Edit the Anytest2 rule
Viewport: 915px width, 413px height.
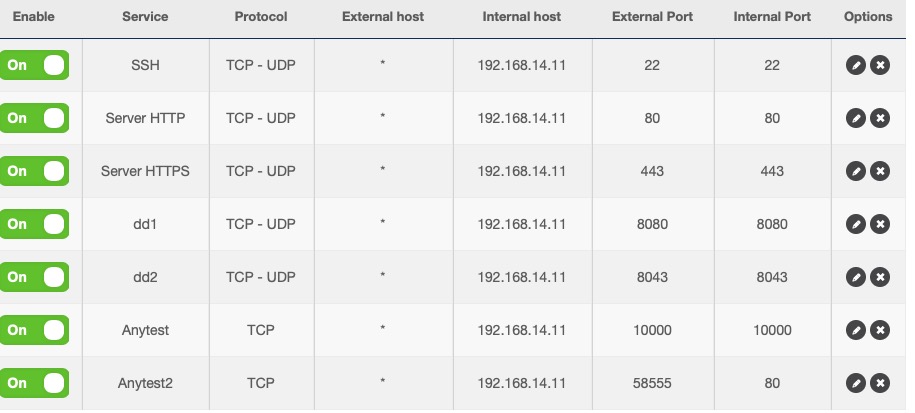[855, 383]
